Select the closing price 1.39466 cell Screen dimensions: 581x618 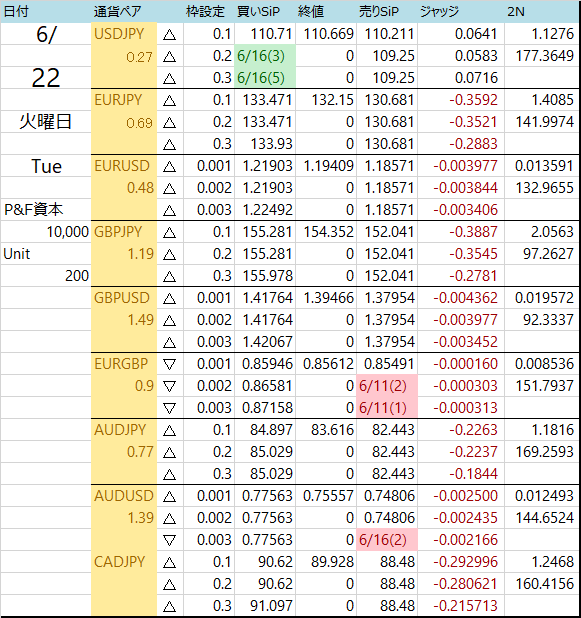[x=326, y=298]
